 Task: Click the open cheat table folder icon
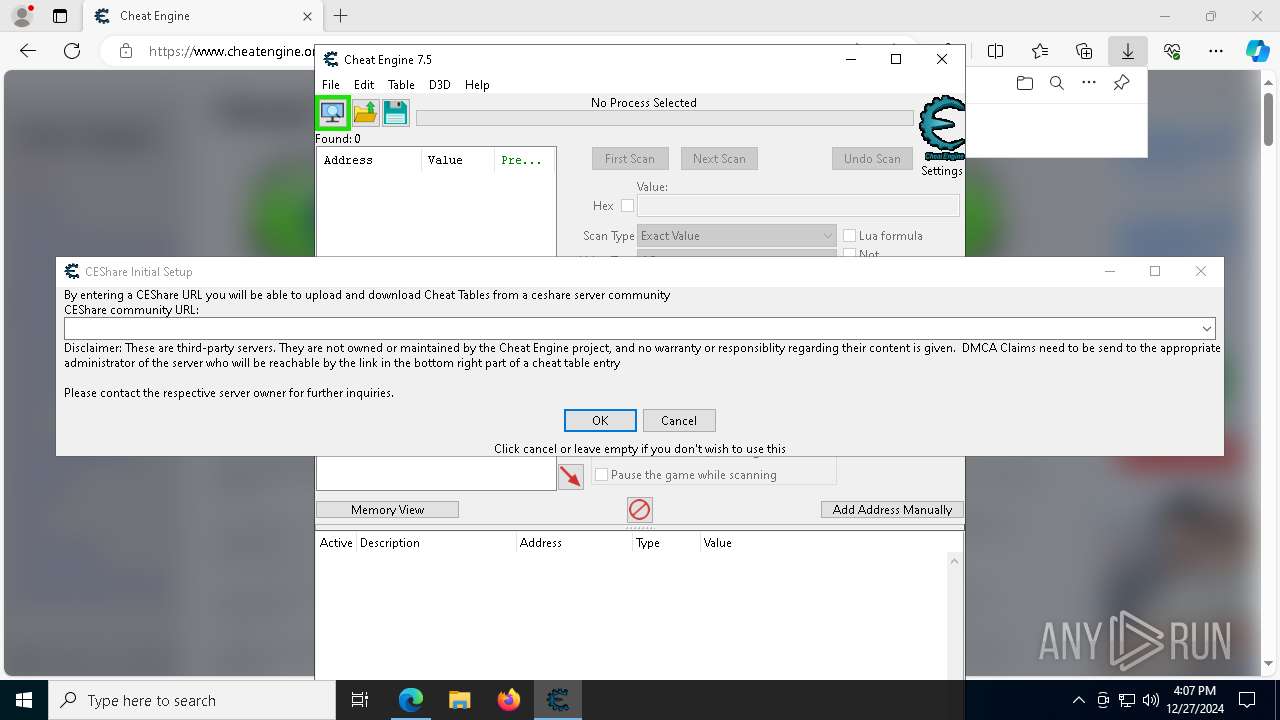tap(365, 113)
